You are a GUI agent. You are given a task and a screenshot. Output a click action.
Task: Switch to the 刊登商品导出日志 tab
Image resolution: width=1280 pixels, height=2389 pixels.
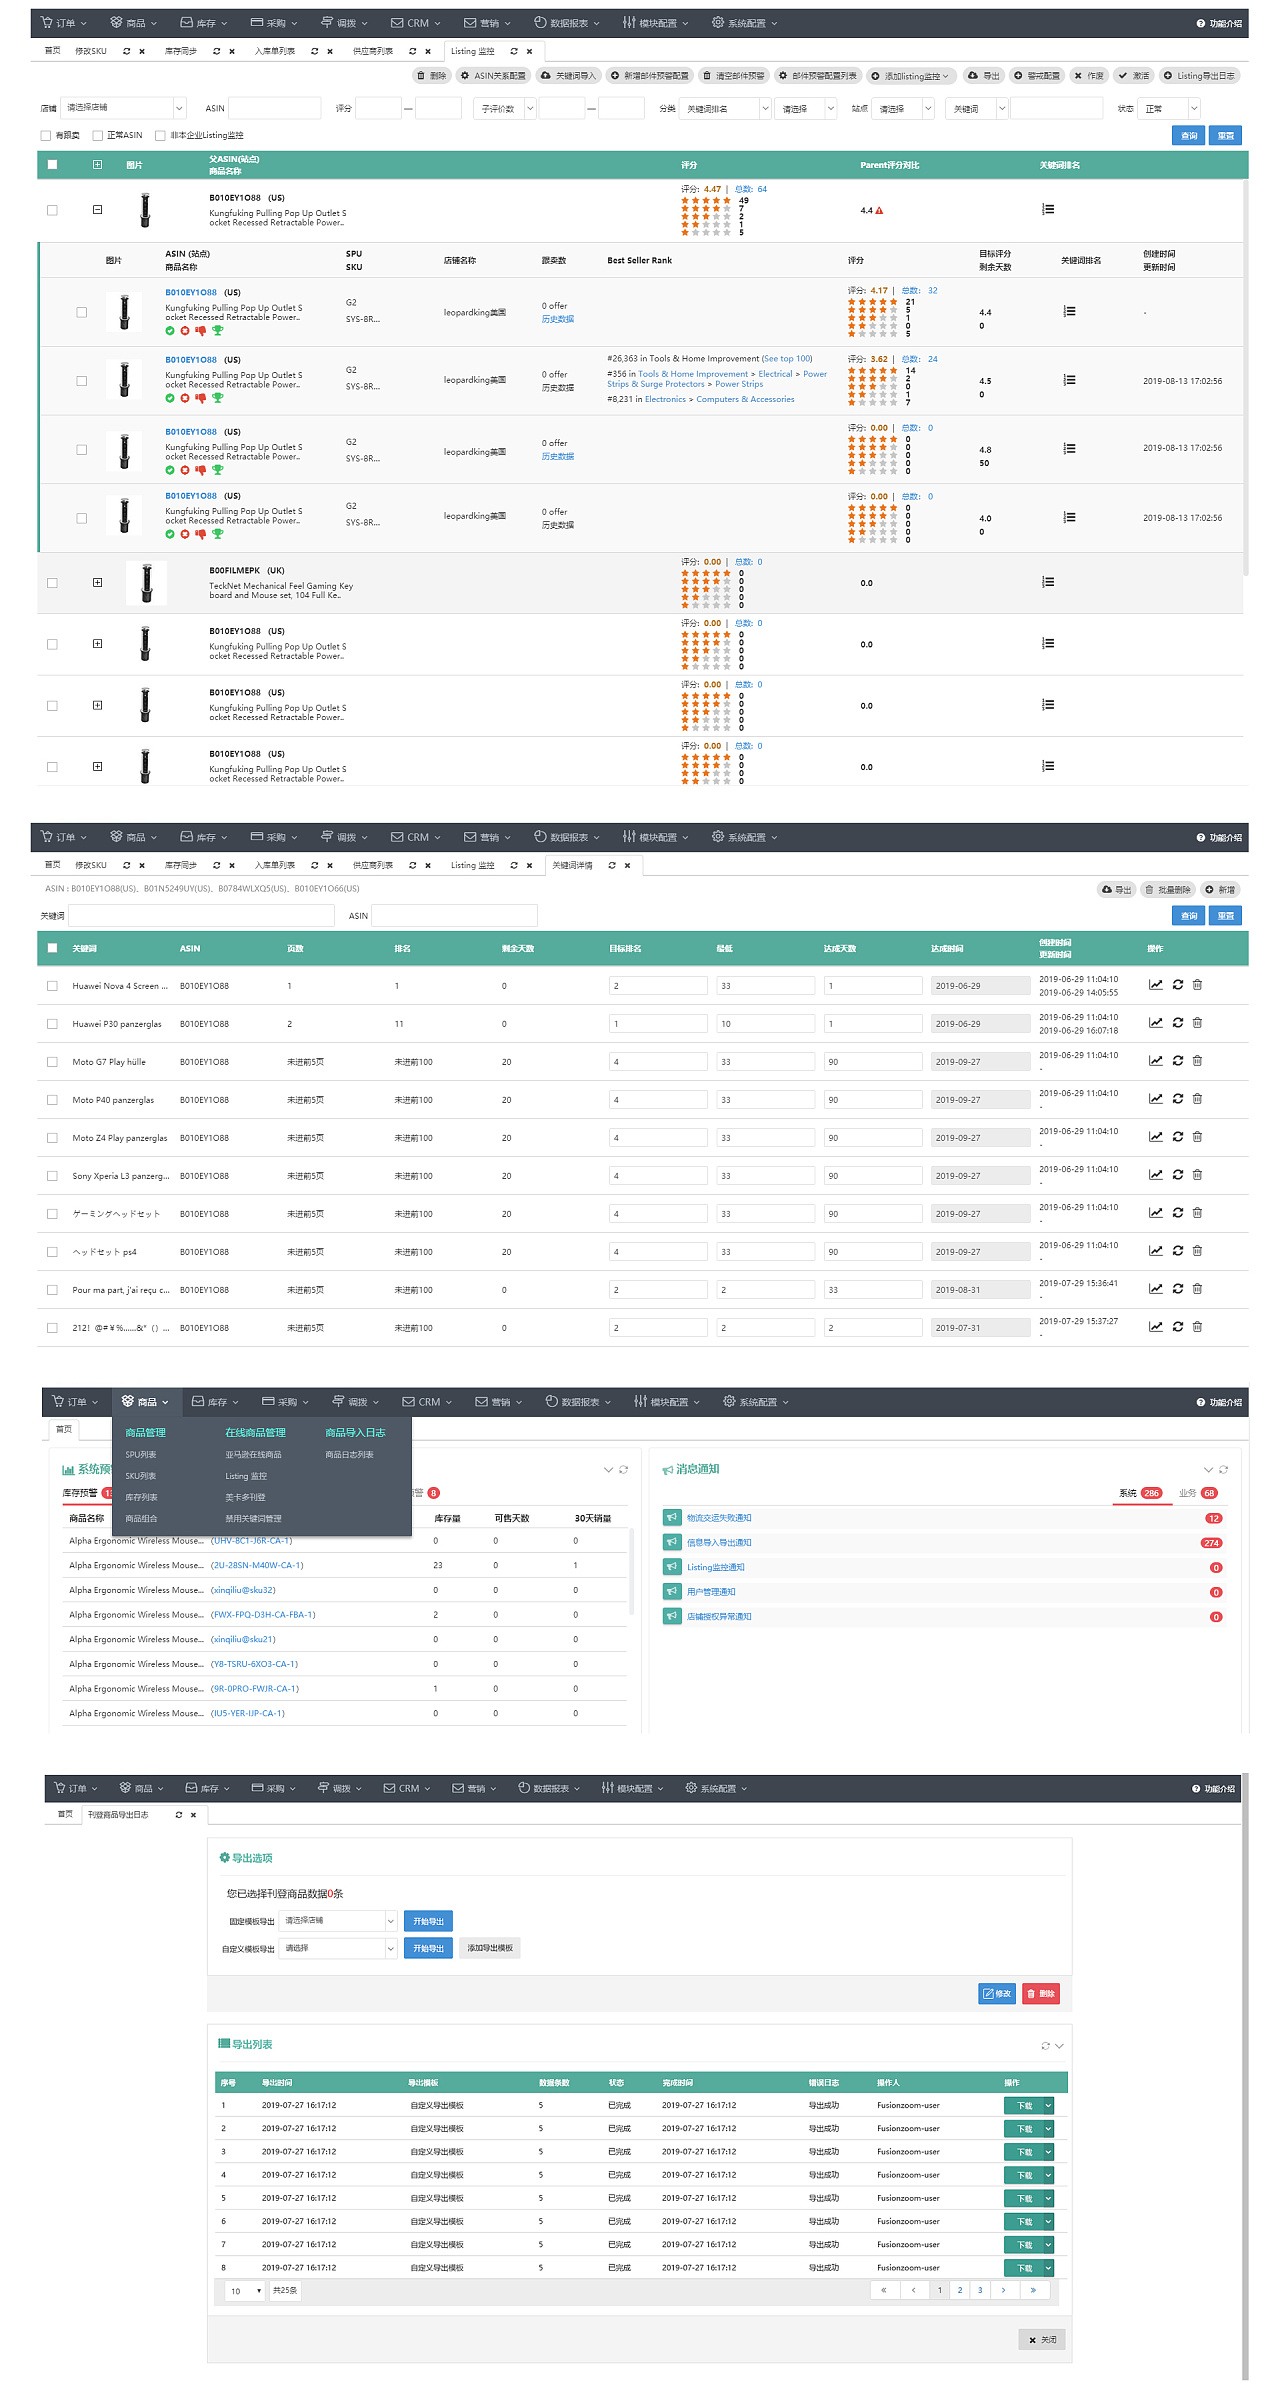click(x=118, y=1814)
